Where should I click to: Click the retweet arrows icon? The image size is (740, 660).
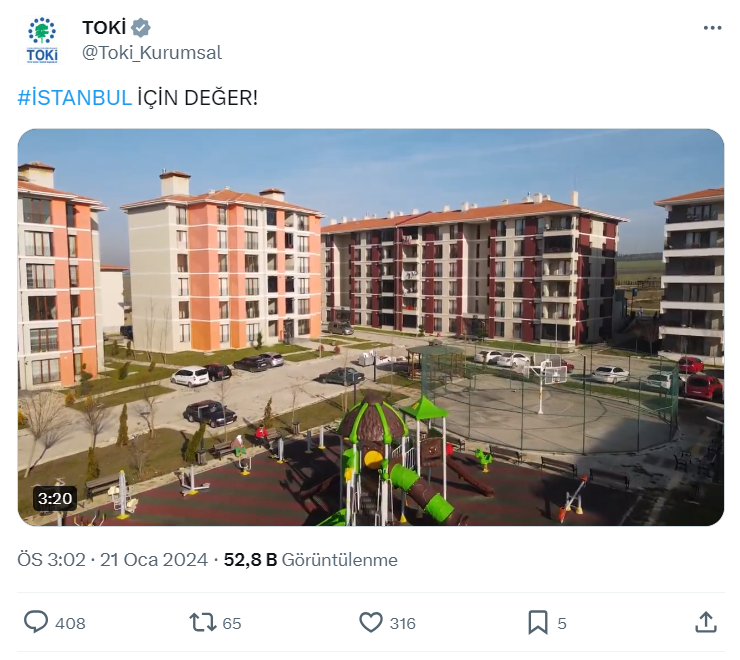pos(202,622)
